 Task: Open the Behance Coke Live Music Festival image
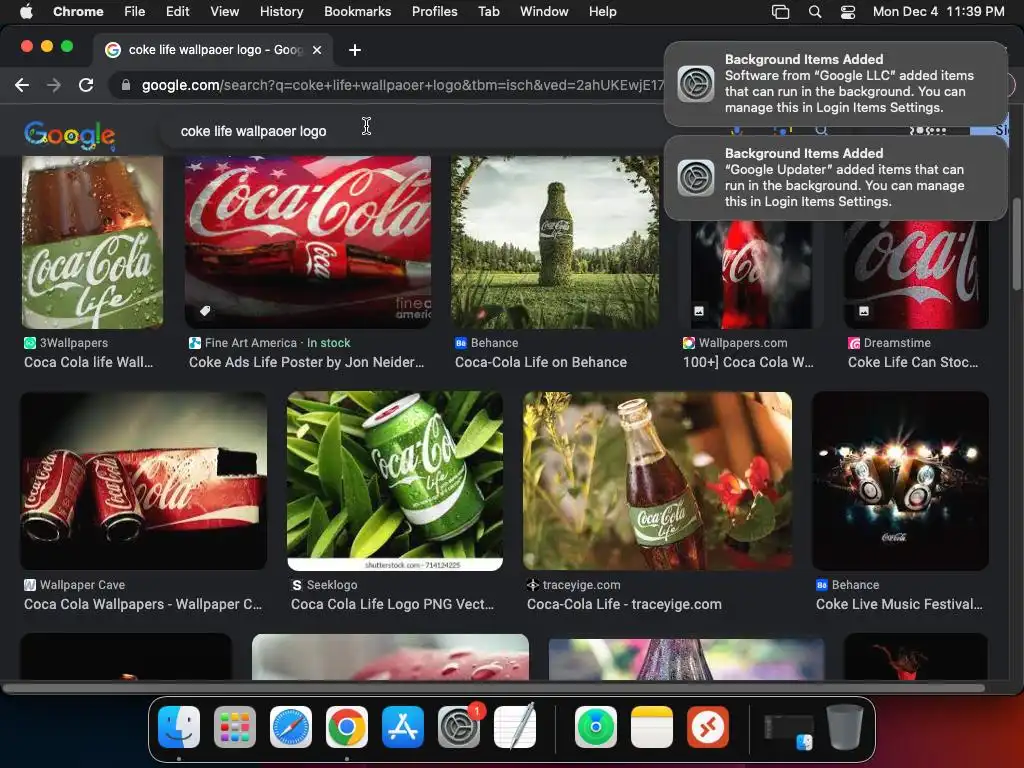click(900, 481)
